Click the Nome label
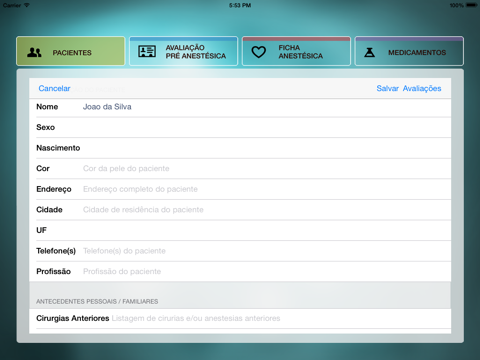The image size is (480, 360). tap(47, 107)
